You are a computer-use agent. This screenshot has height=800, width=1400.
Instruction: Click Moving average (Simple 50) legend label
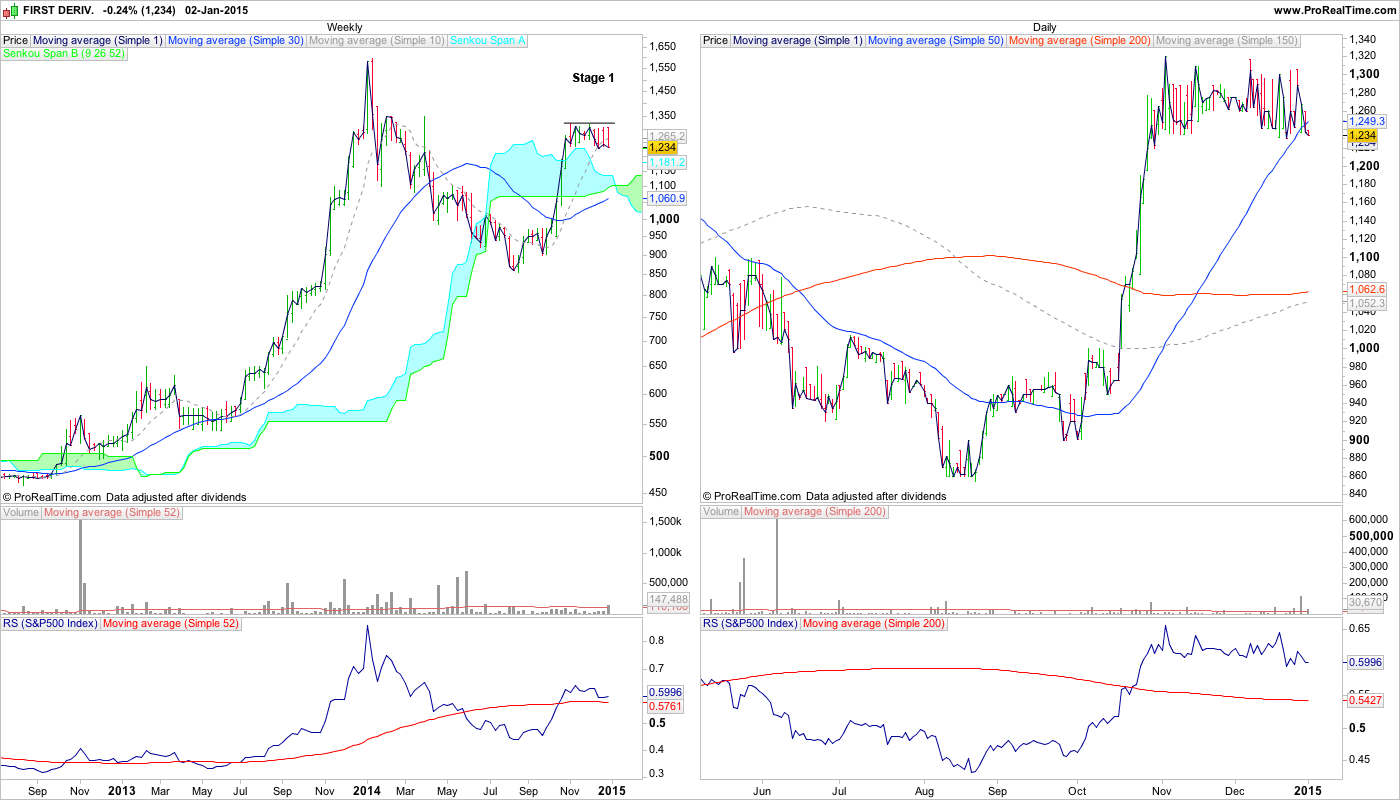pyautogui.click(x=936, y=41)
